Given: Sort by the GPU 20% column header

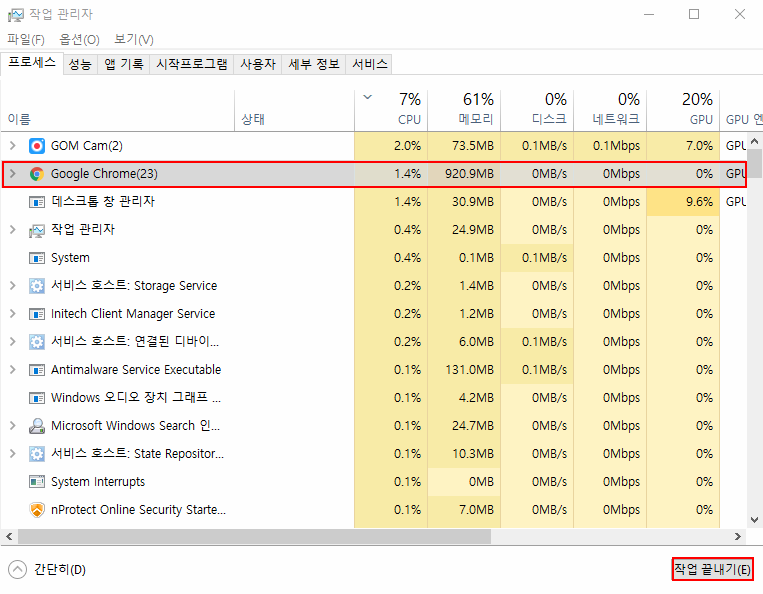Looking at the screenshot, I should (x=683, y=110).
